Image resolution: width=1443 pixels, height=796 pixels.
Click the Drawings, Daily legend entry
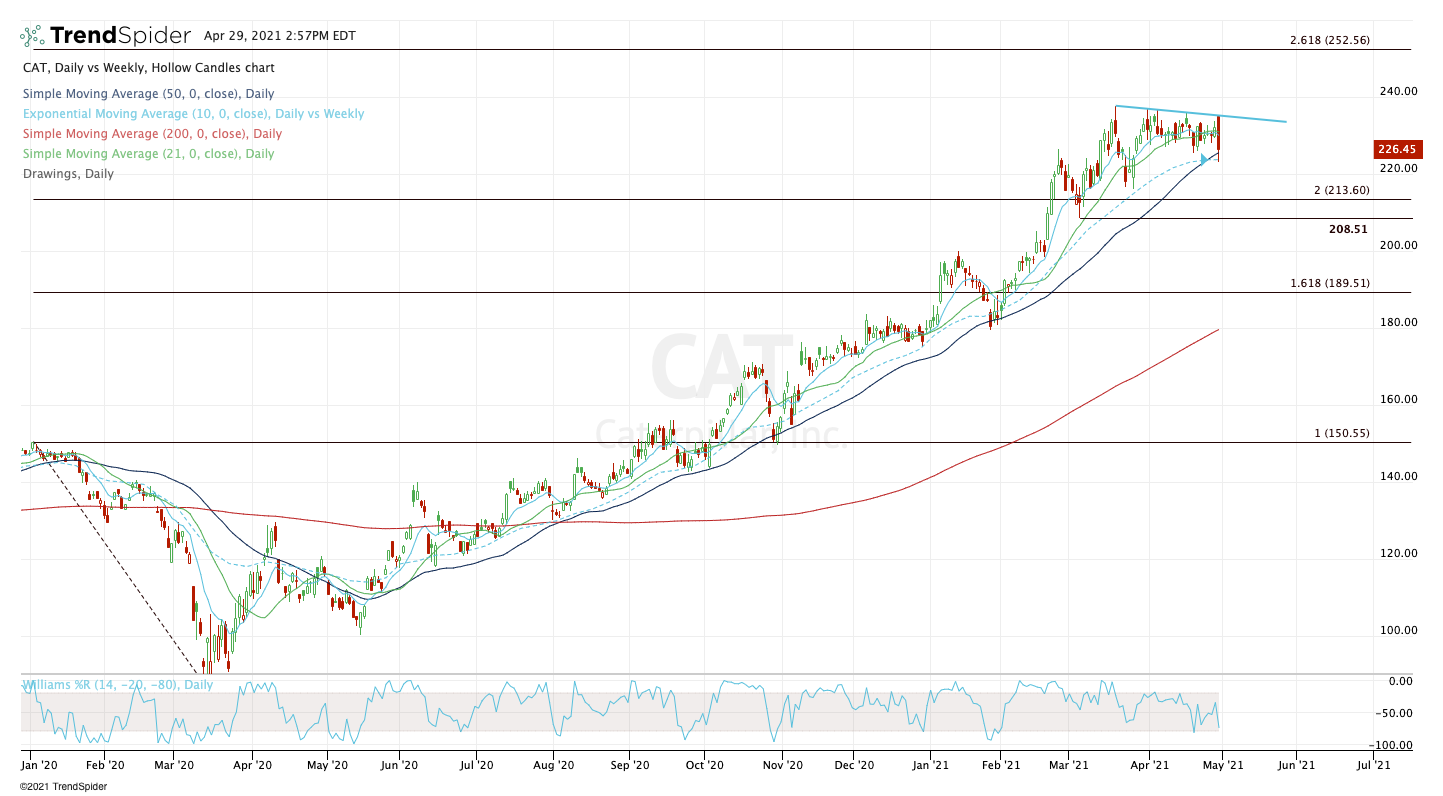click(x=68, y=174)
